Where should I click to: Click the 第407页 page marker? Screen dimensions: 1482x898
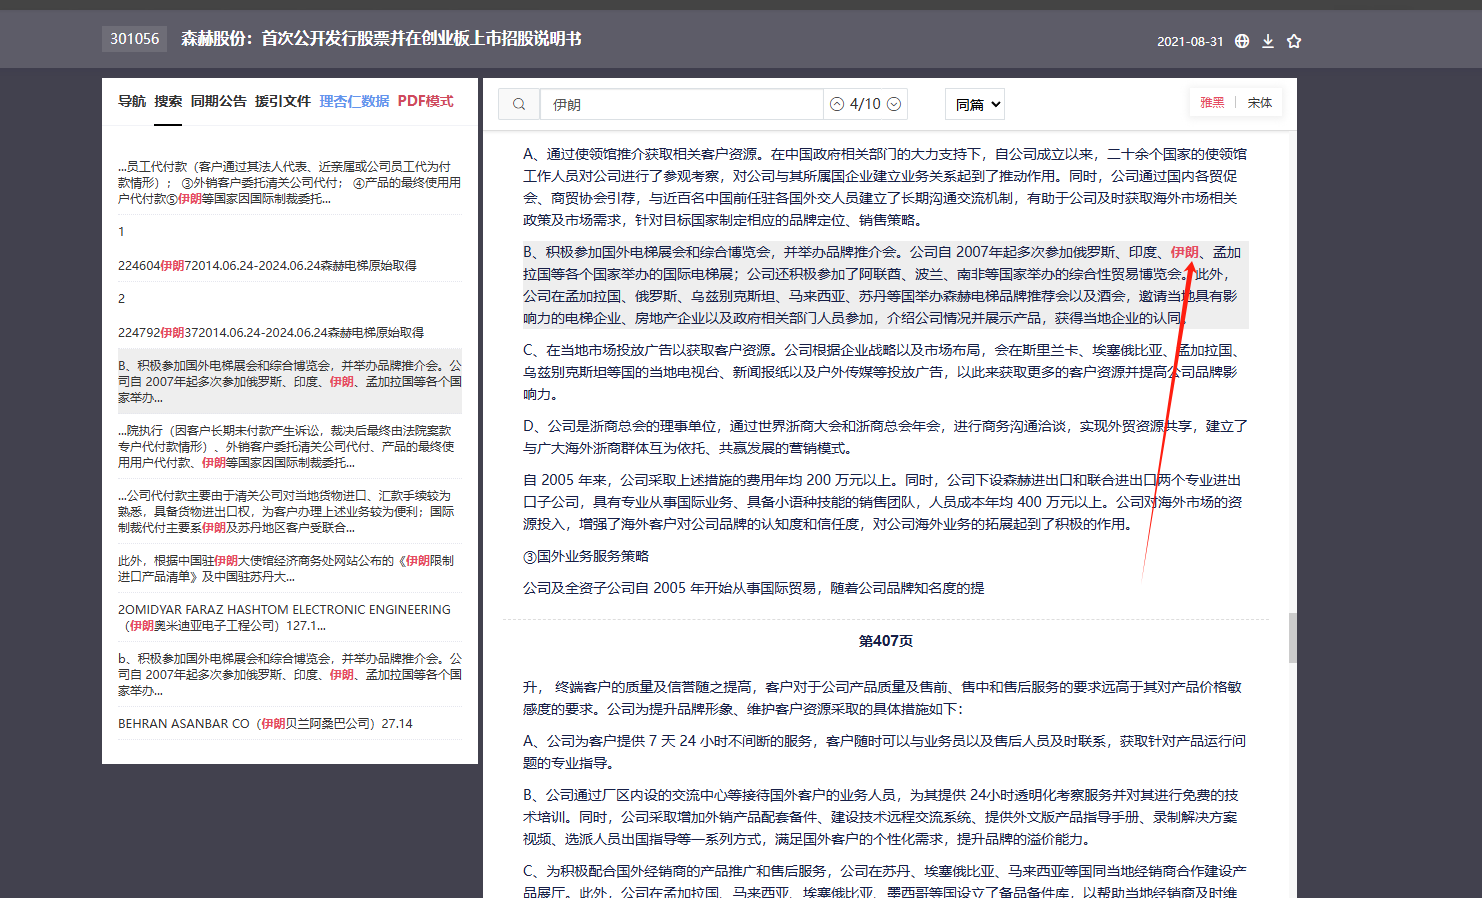click(x=886, y=641)
